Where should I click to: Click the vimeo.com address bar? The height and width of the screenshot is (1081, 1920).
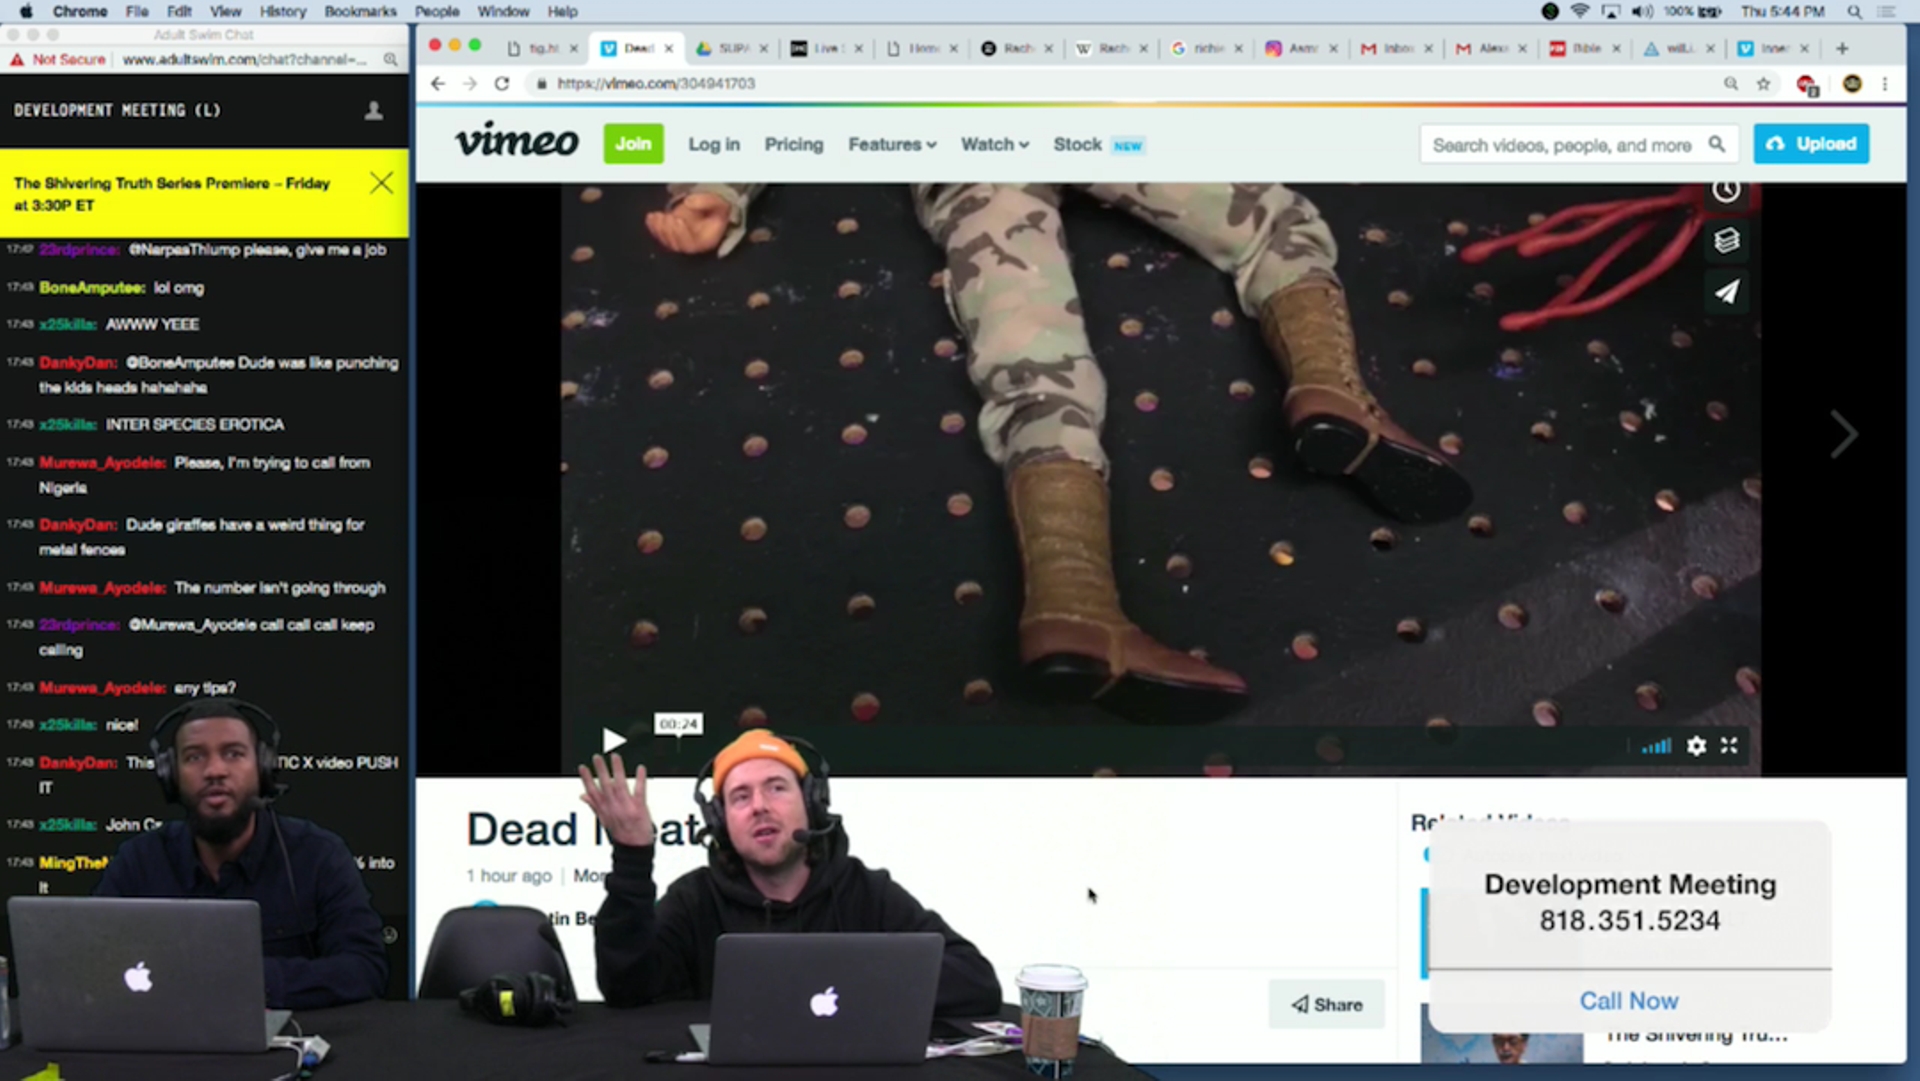pyautogui.click(x=656, y=84)
